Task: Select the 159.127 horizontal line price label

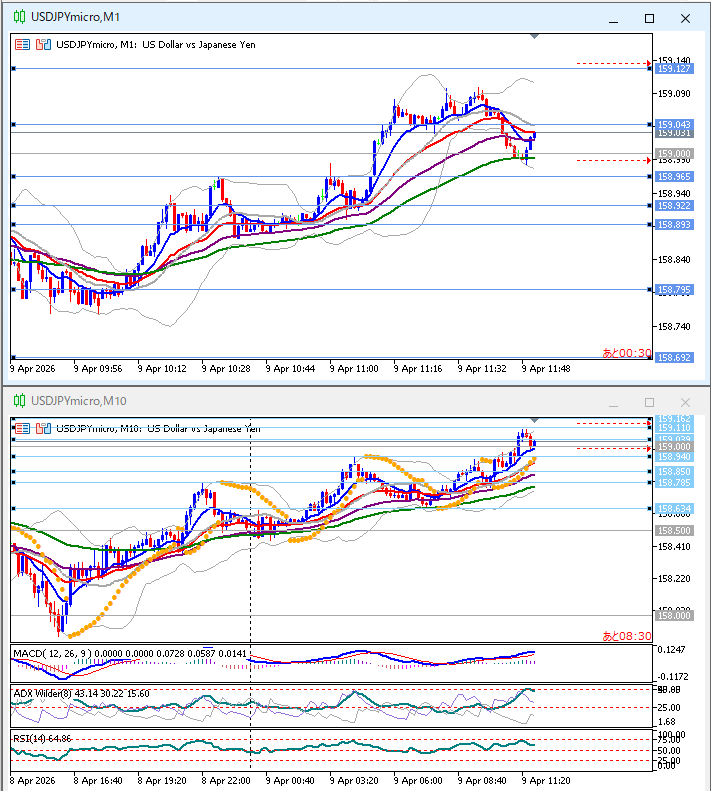Action: pos(675,69)
